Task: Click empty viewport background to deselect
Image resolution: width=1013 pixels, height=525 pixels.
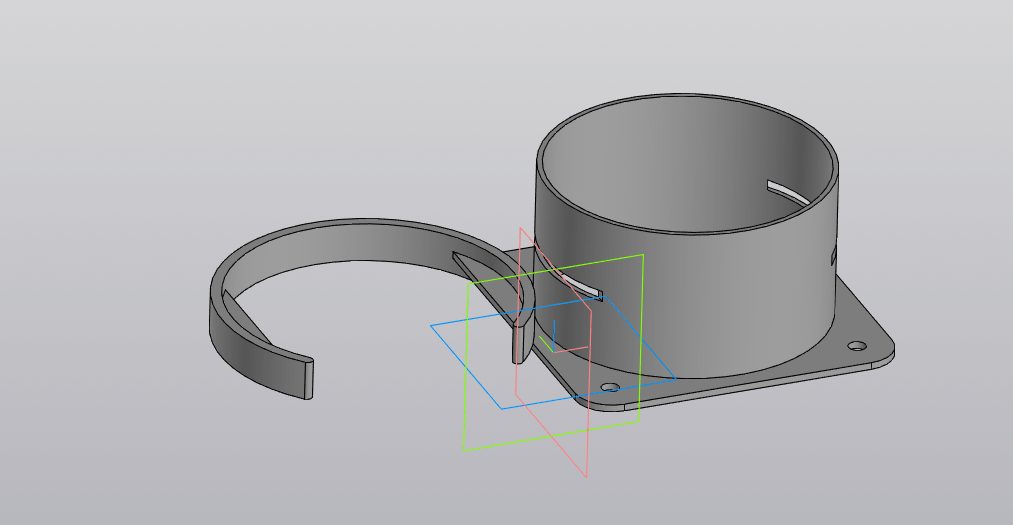Action: tap(150, 120)
